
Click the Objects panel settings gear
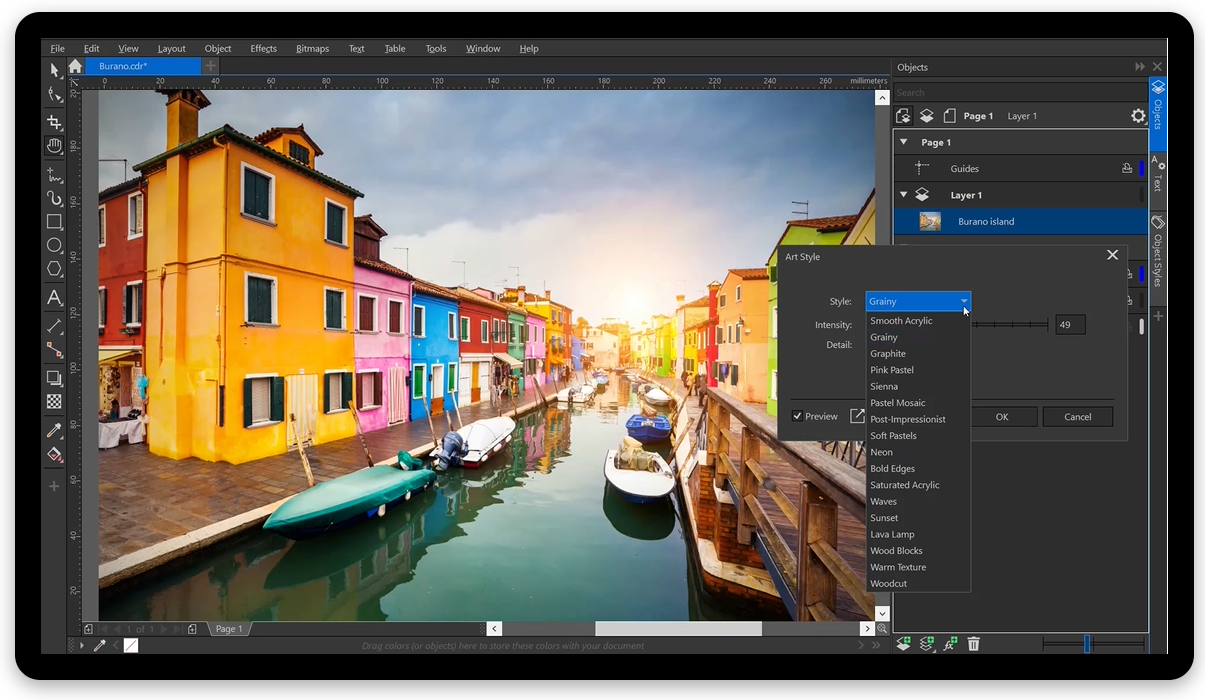pos(1138,116)
